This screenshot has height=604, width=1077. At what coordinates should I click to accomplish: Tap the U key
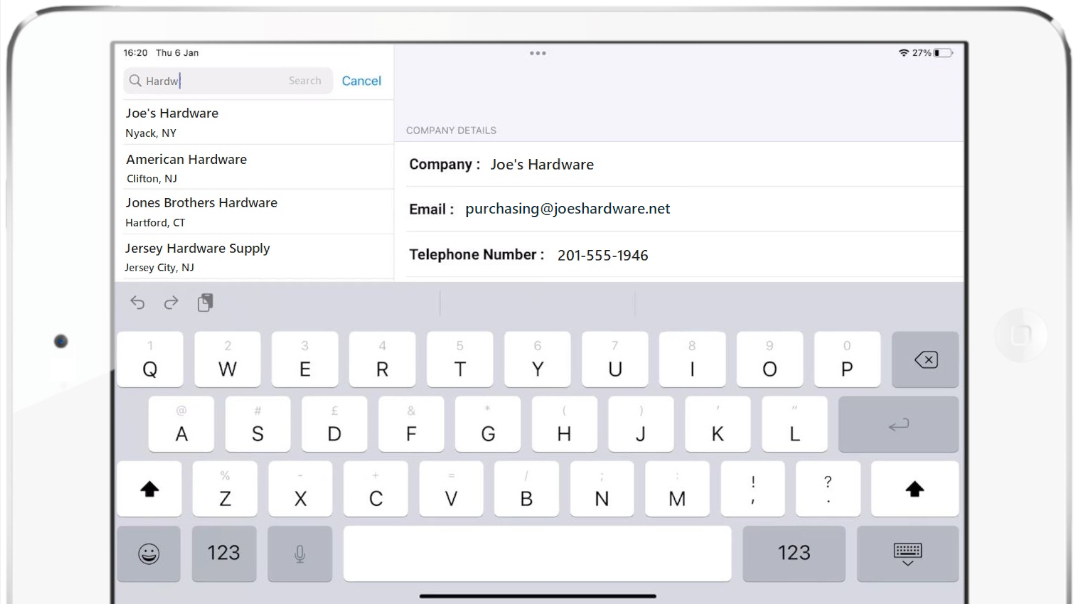coord(615,359)
